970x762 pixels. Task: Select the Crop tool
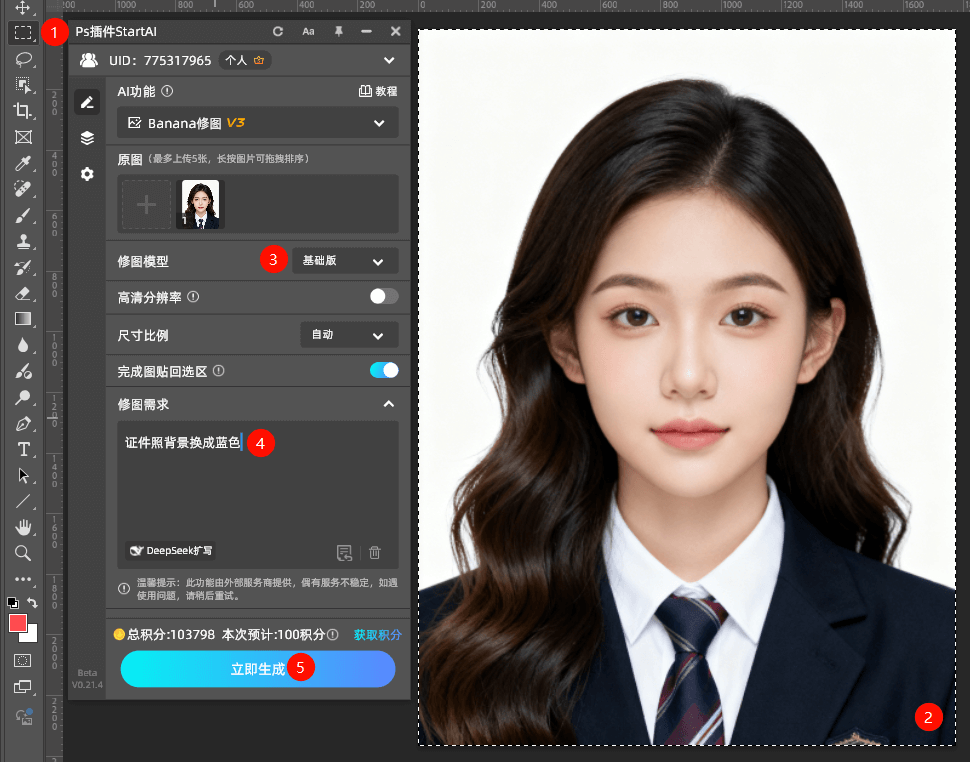pyautogui.click(x=22, y=111)
